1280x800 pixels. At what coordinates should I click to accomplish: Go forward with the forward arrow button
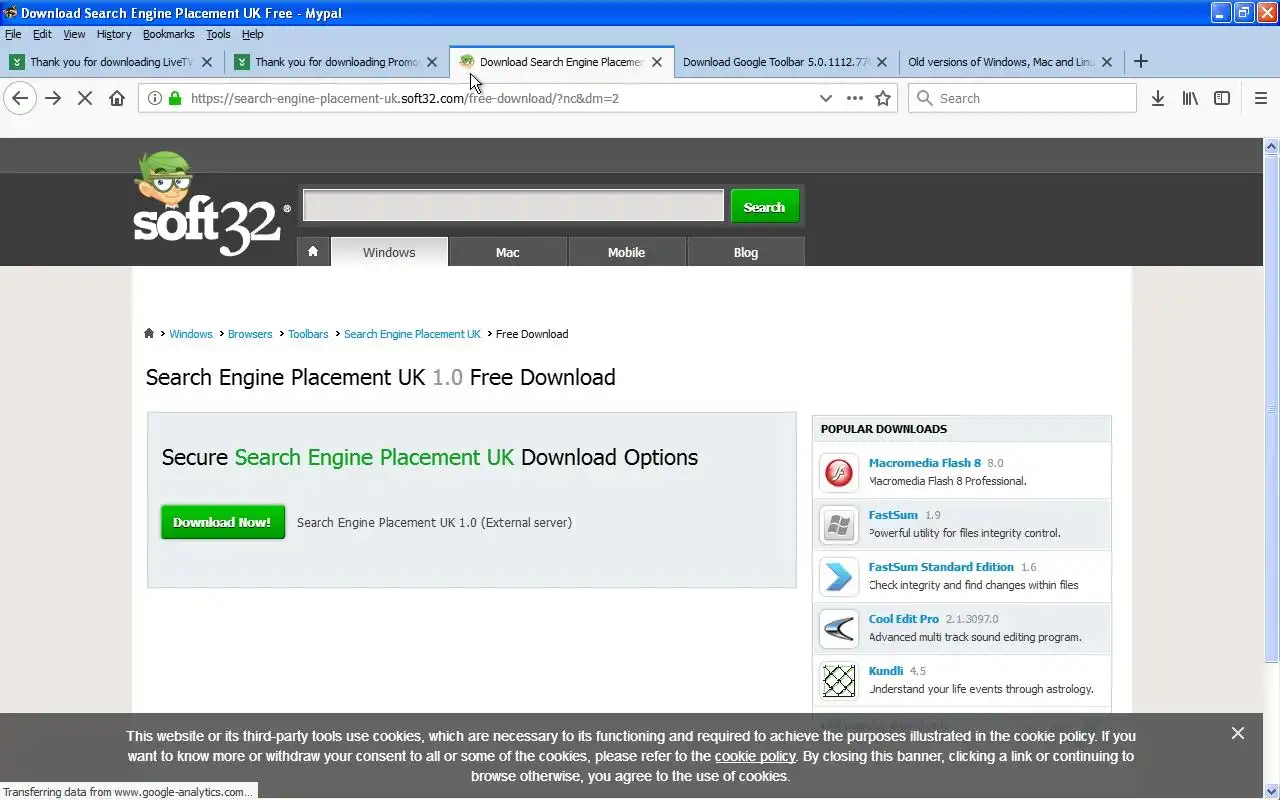(x=53, y=98)
